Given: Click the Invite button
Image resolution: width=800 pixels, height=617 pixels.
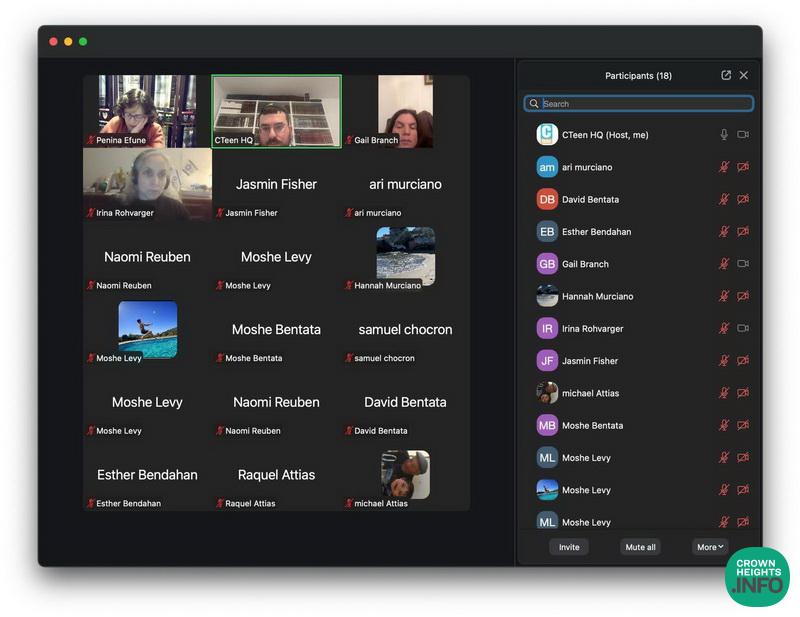Looking at the screenshot, I should tap(569, 547).
